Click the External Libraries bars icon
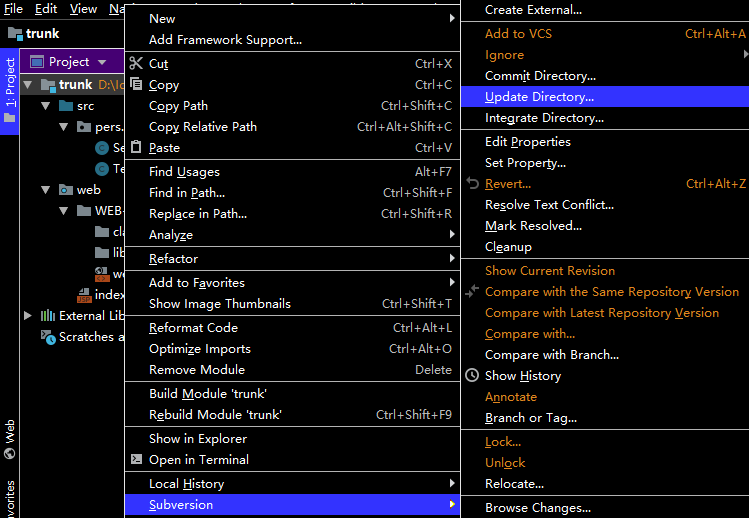 click(x=48, y=315)
